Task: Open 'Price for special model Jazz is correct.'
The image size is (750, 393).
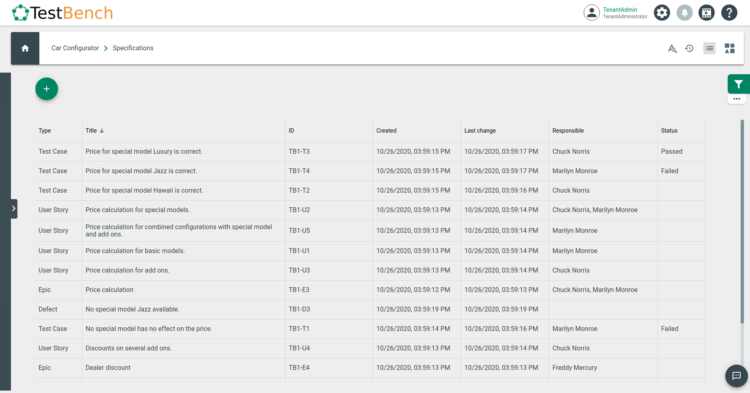Action: tap(141, 171)
